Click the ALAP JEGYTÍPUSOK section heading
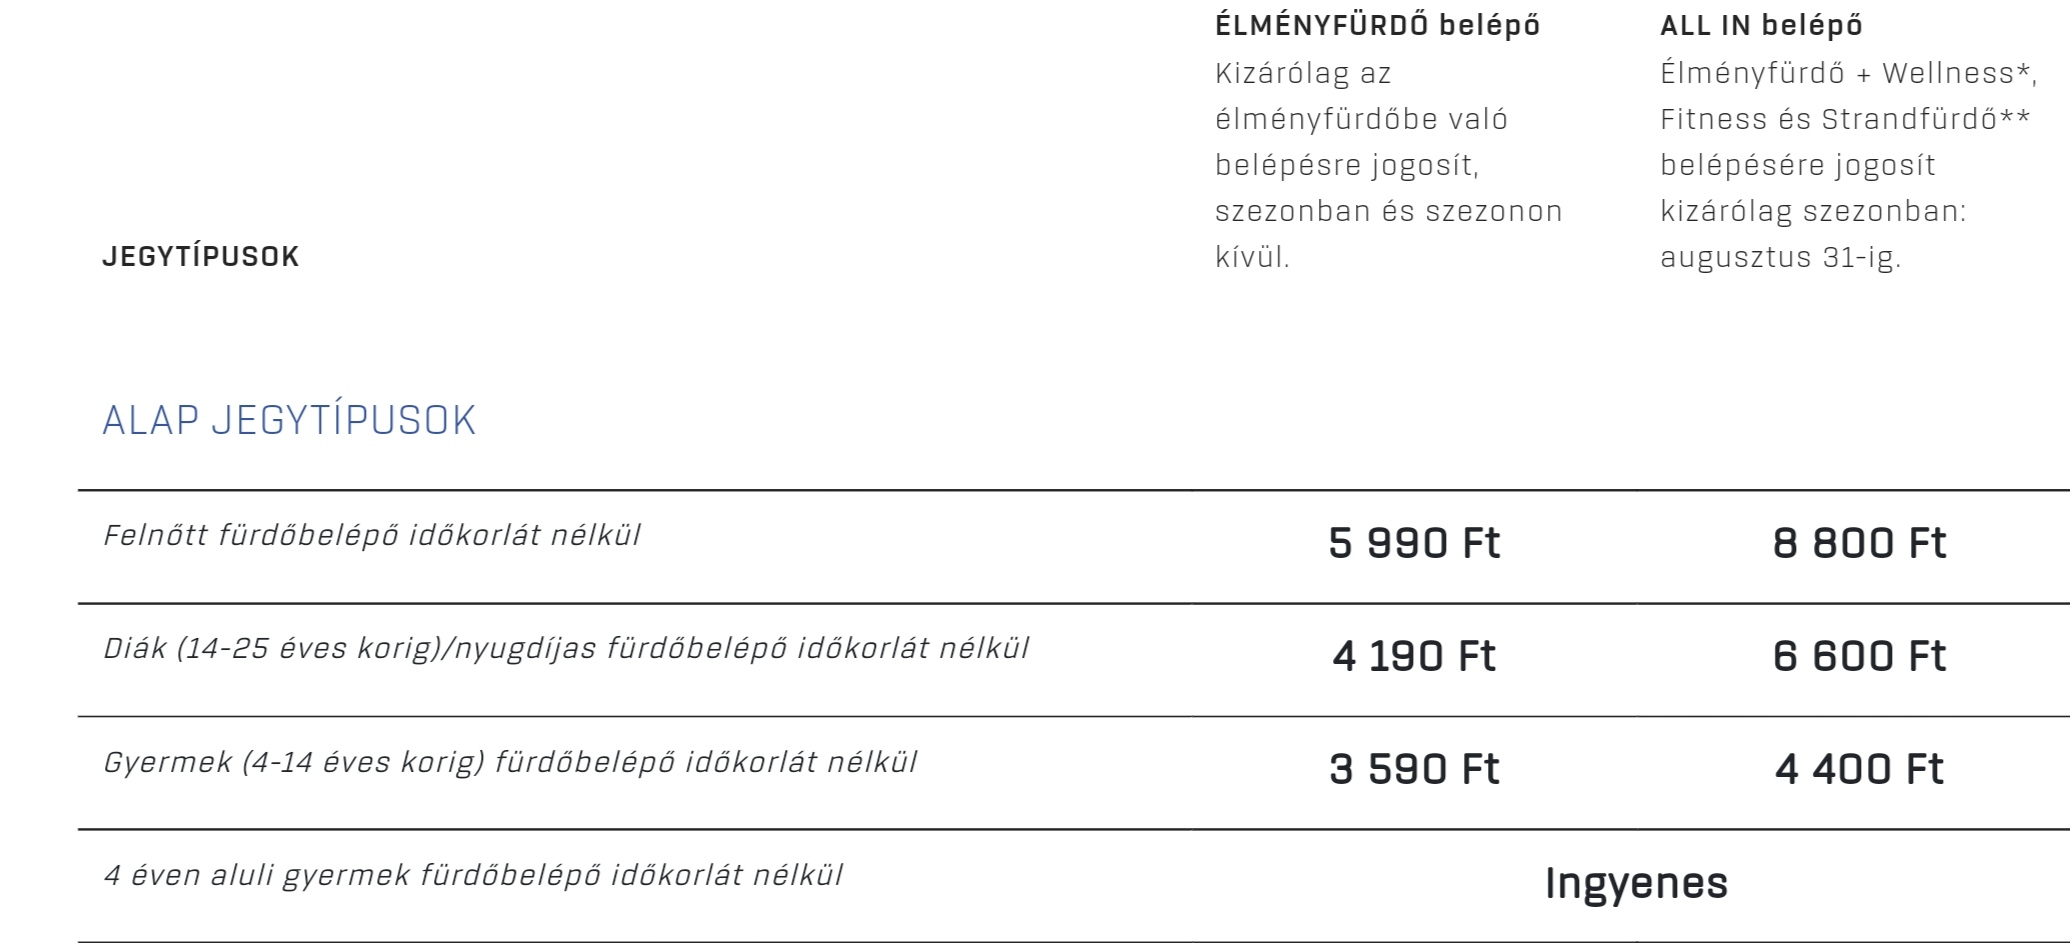 tap(289, 420)
